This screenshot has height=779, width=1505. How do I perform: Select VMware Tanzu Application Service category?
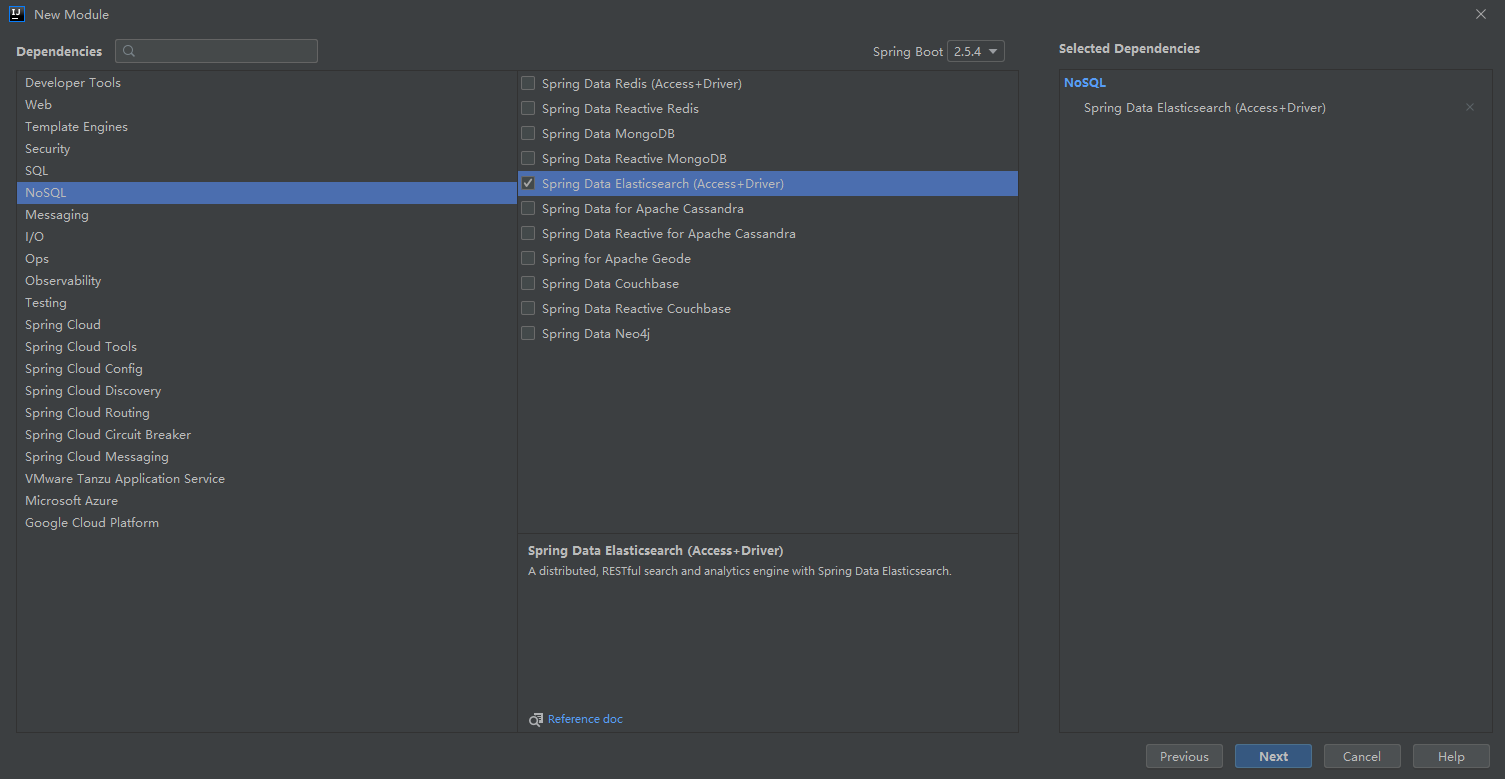click(x=266, y=478)
